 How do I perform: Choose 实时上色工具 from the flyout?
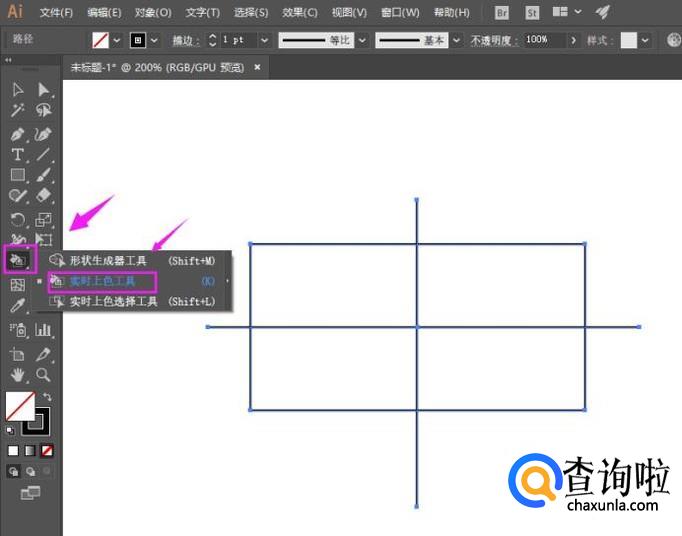132,281
